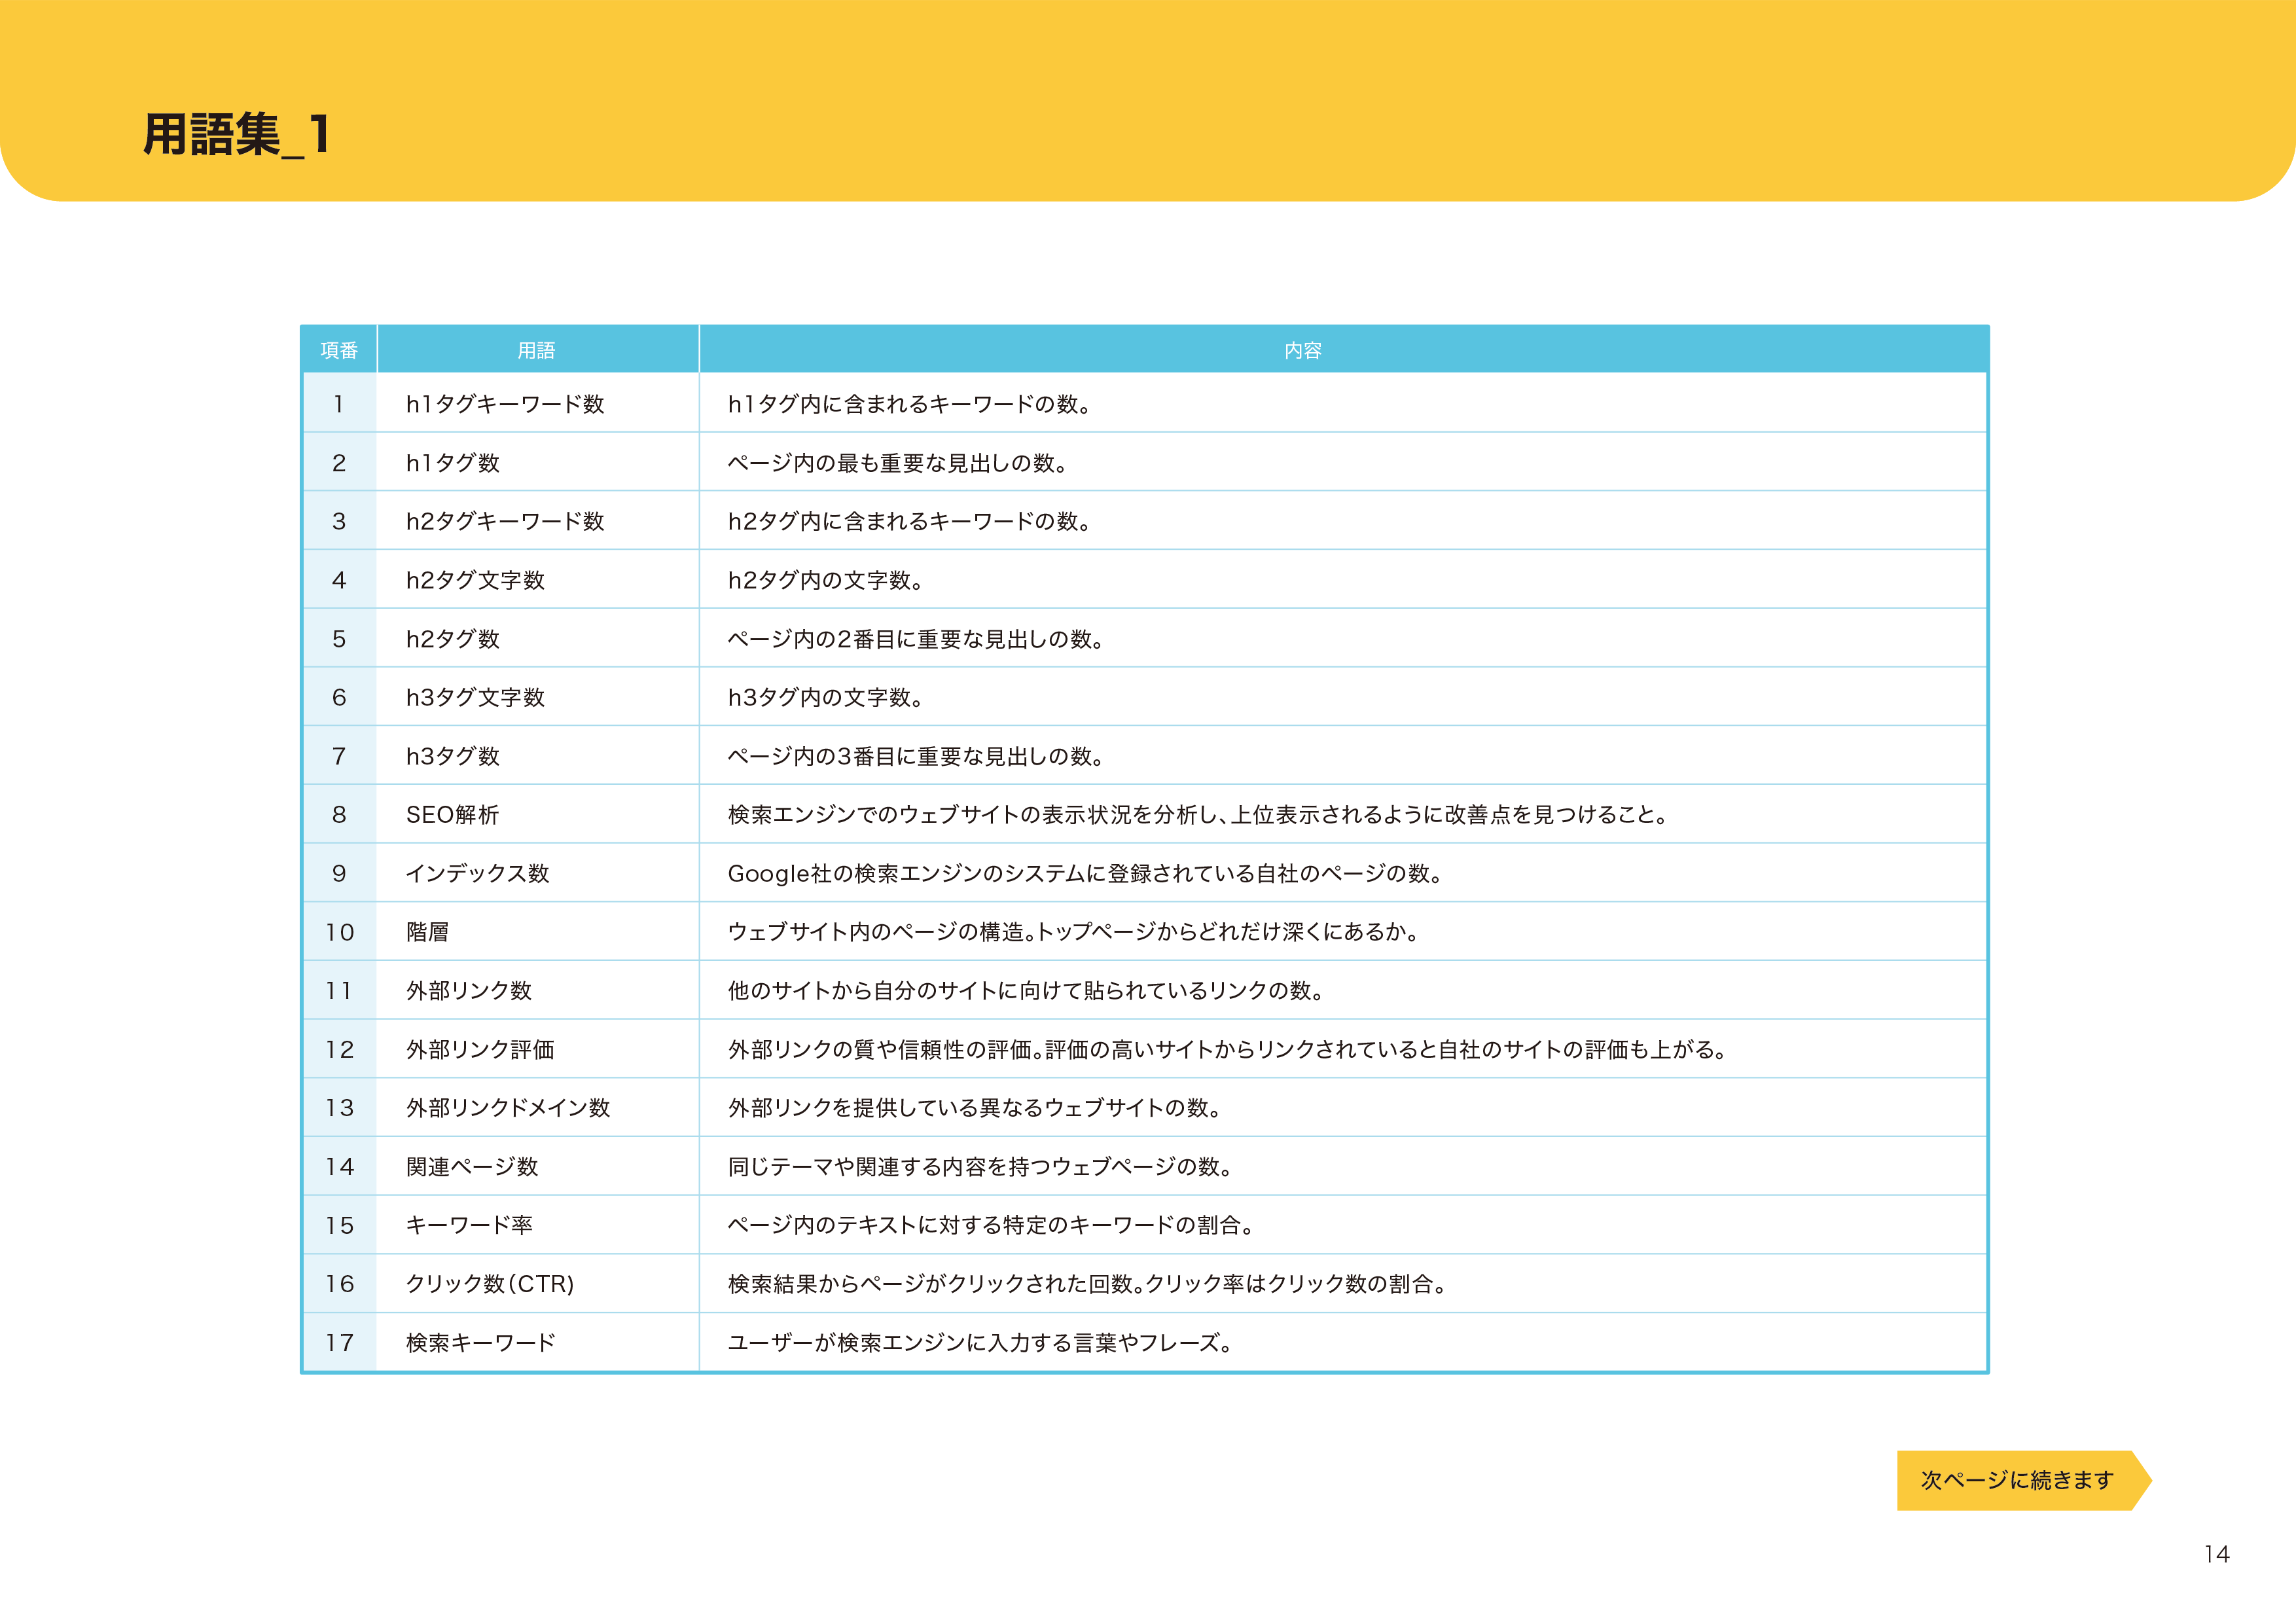
Task: Click the description starting ページ内のテキストに対する
Action: pyautogui.click(x=992, y=1225)
